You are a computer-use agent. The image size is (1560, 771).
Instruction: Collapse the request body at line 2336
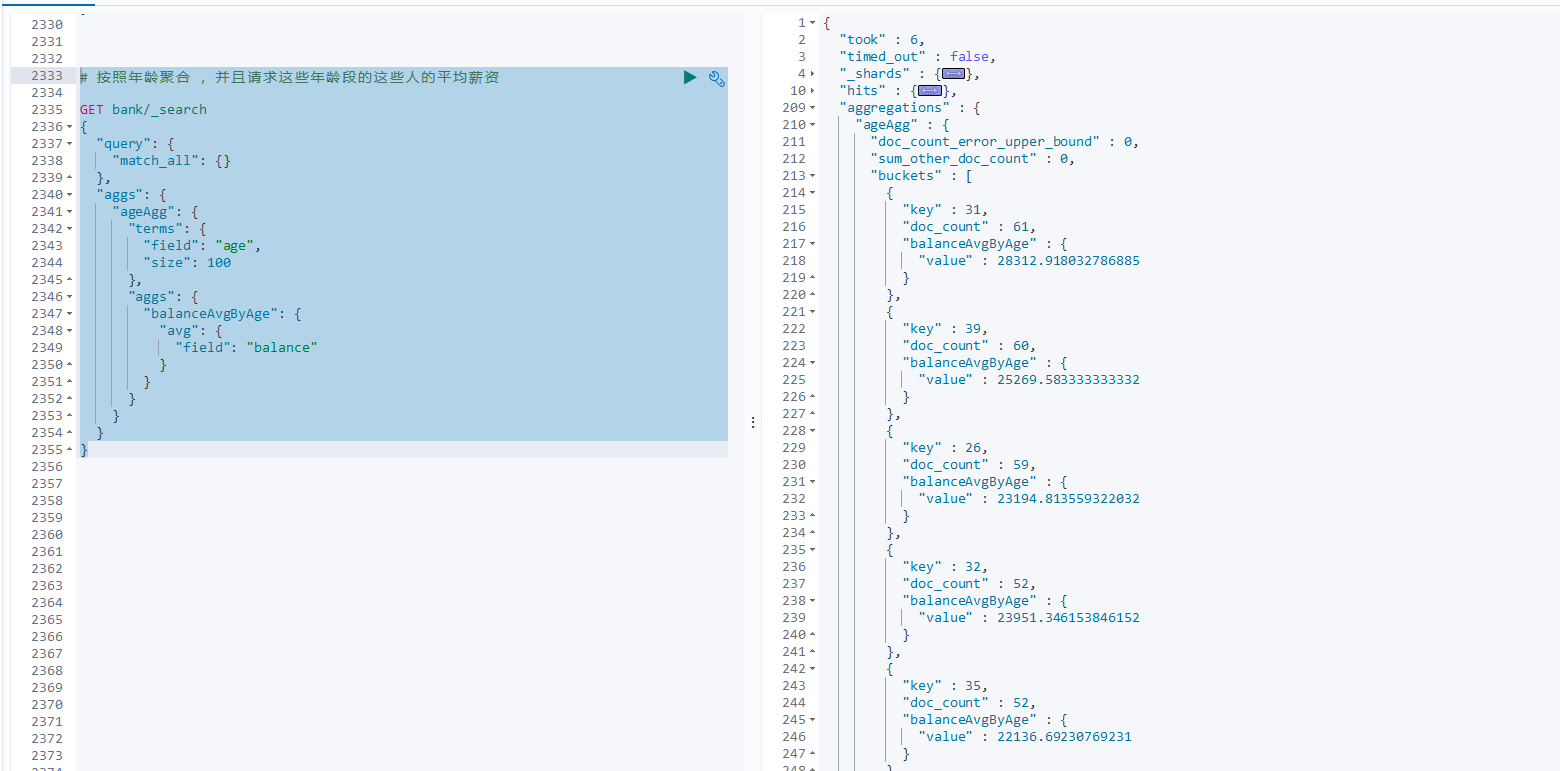click(69, 127)
